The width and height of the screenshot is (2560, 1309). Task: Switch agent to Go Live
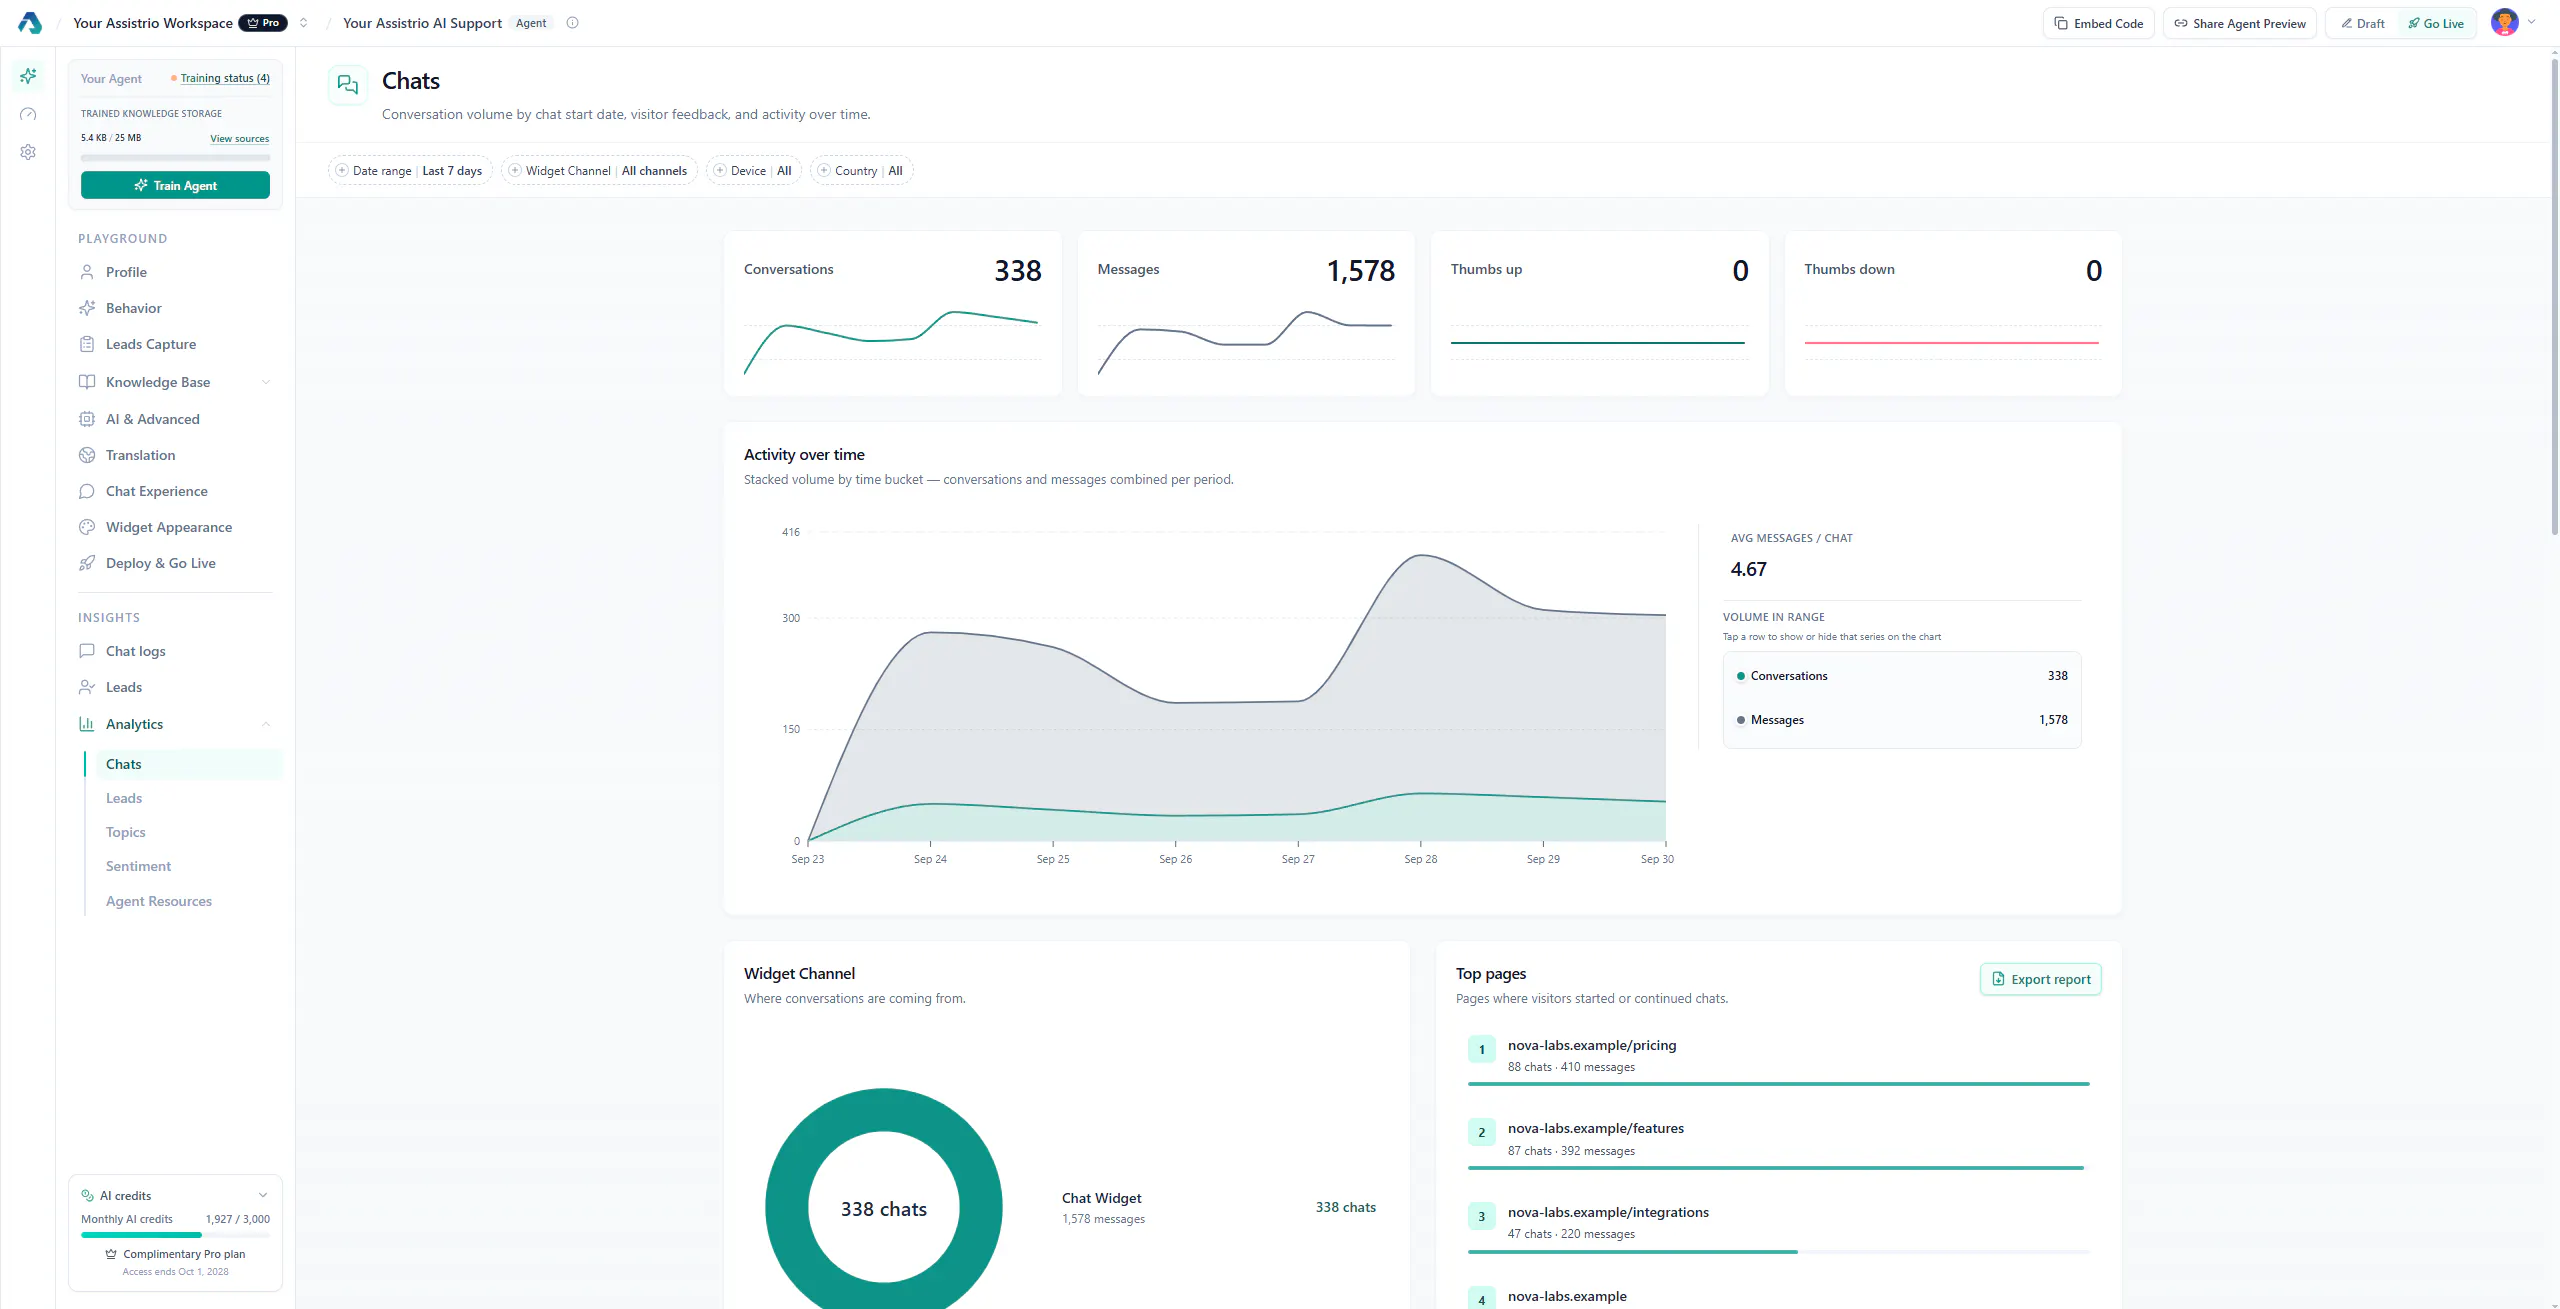tap(2436, 23)
